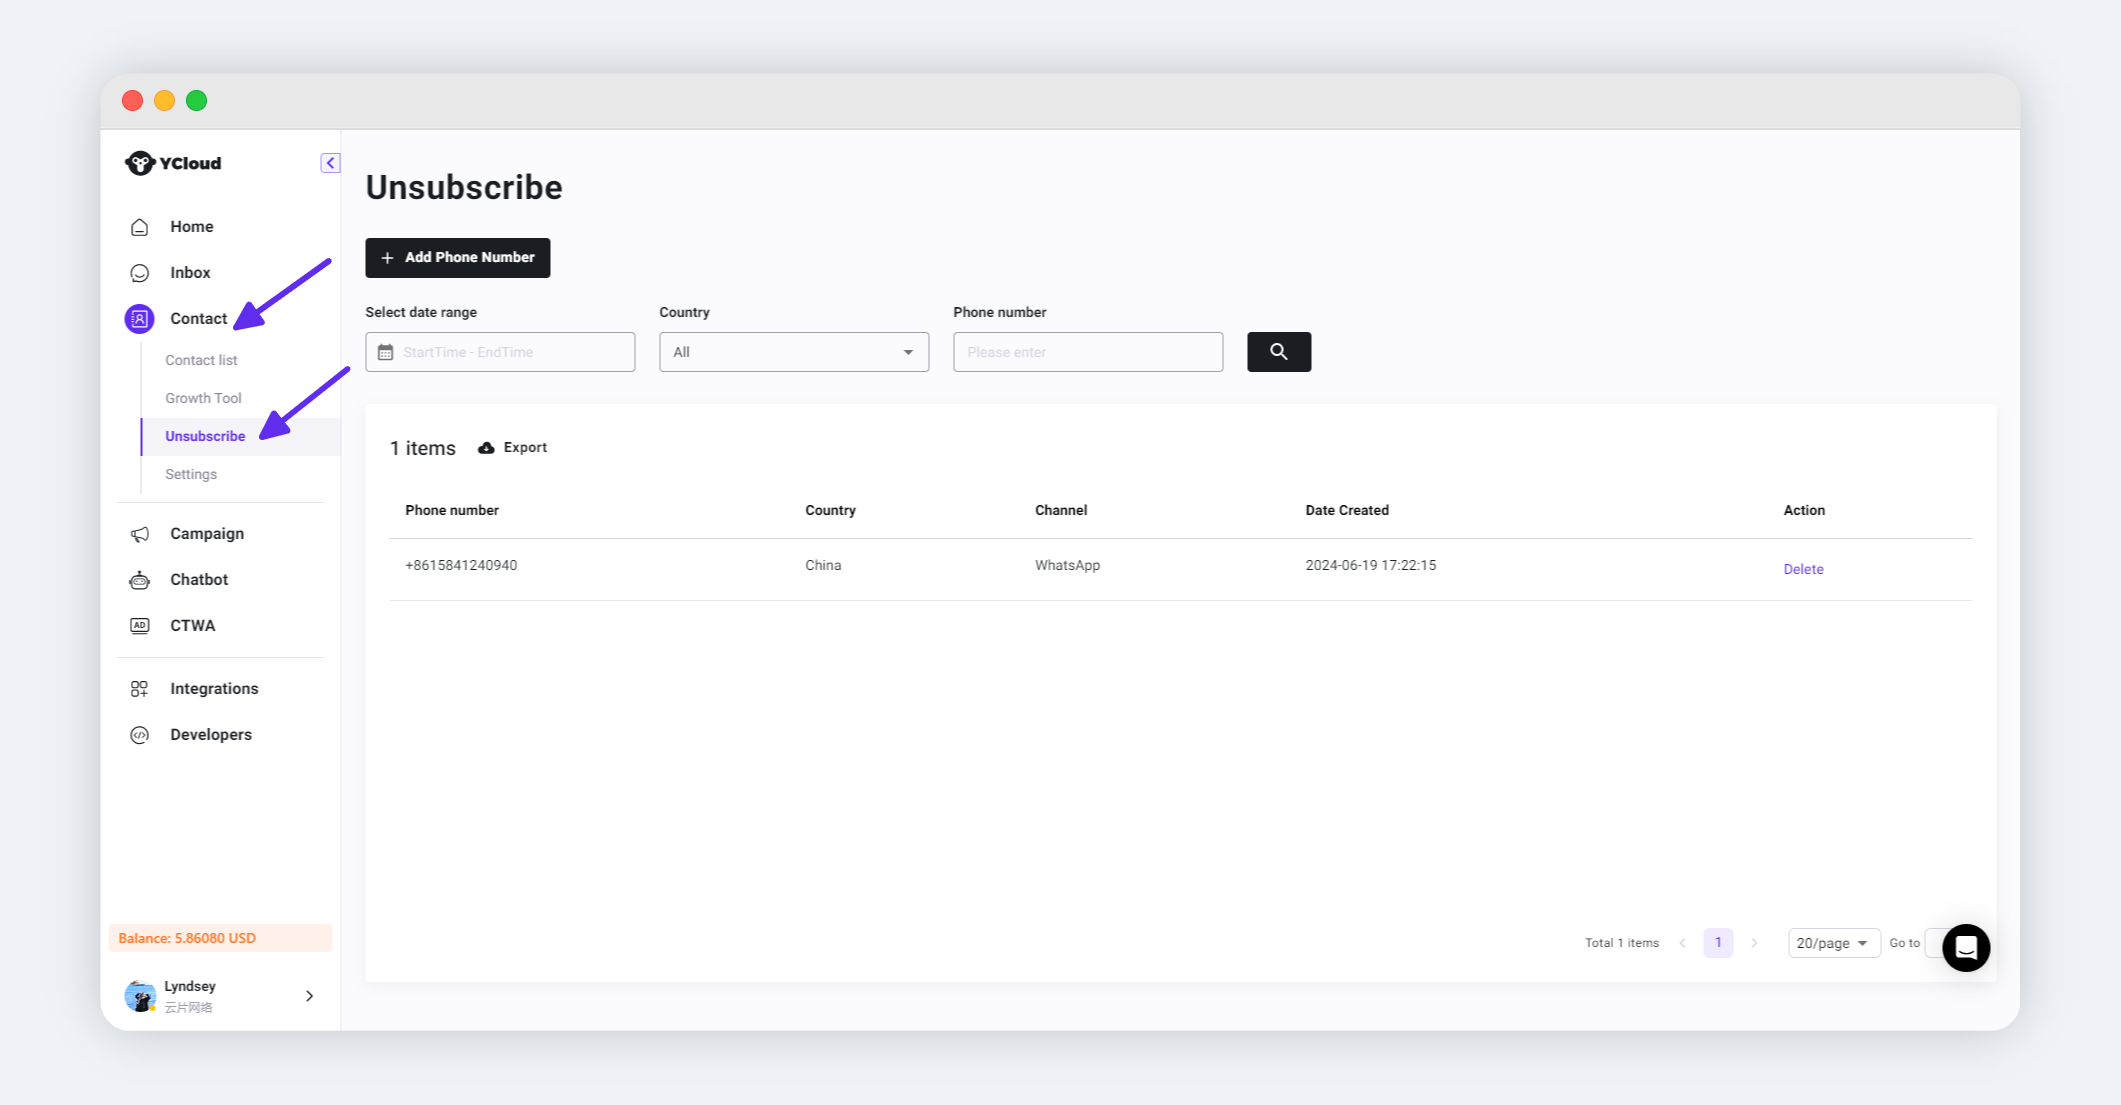The height and width of the screenshot is (1105, 2121).
Task: Expand the Lyndsey account menu chevron
Action: click(x=309, y=996)
